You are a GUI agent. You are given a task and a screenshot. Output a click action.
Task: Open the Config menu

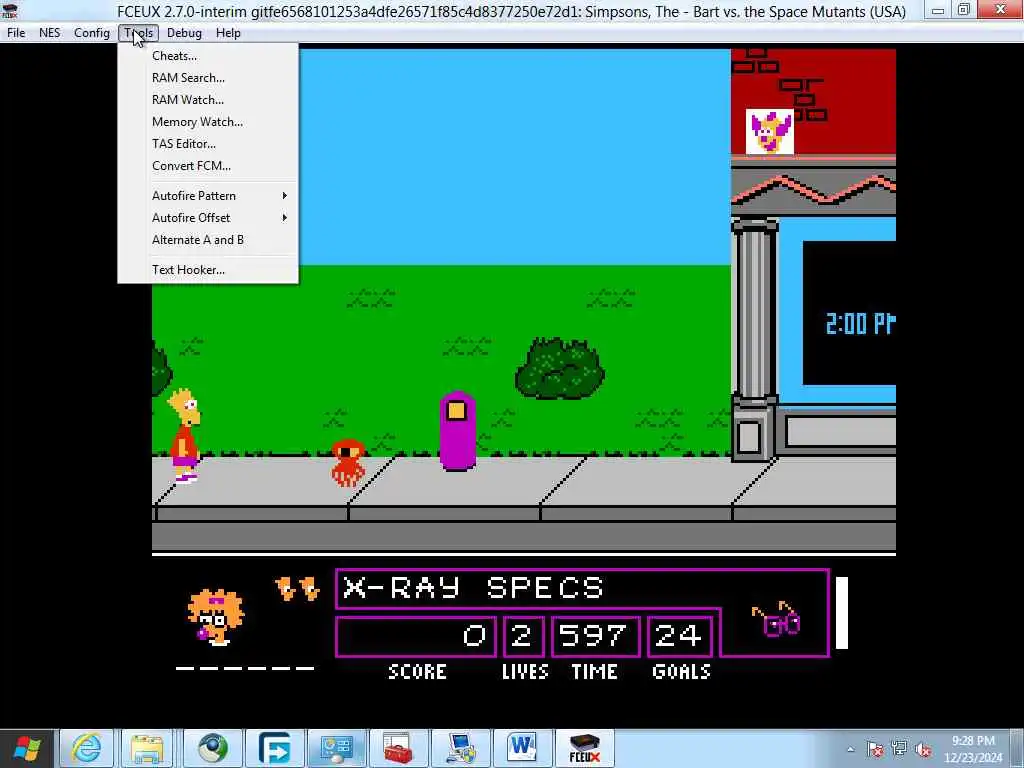pos(91,33)
